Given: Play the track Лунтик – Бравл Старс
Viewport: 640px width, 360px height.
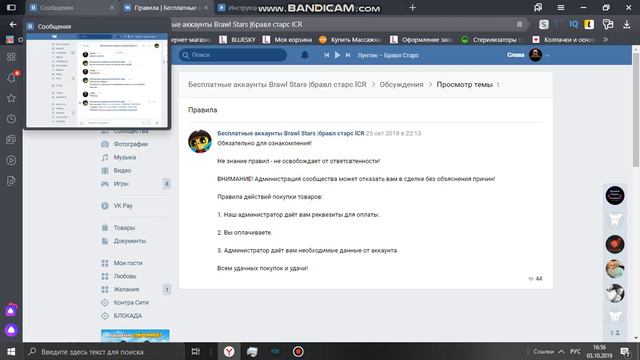Looking at the screenshot, I should [337, 55].
